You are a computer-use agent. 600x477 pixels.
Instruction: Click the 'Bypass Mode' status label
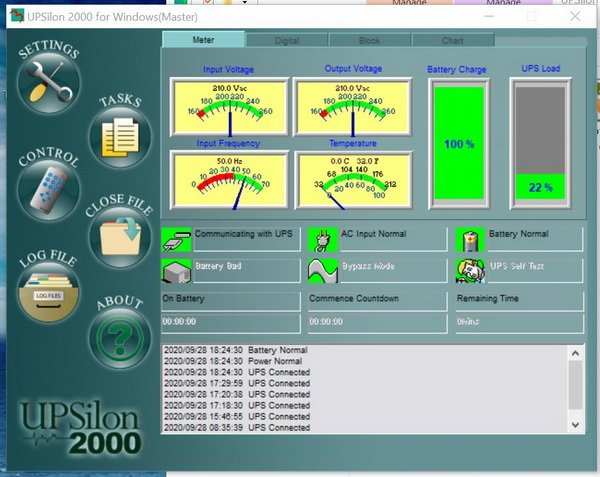pos(368,266)
